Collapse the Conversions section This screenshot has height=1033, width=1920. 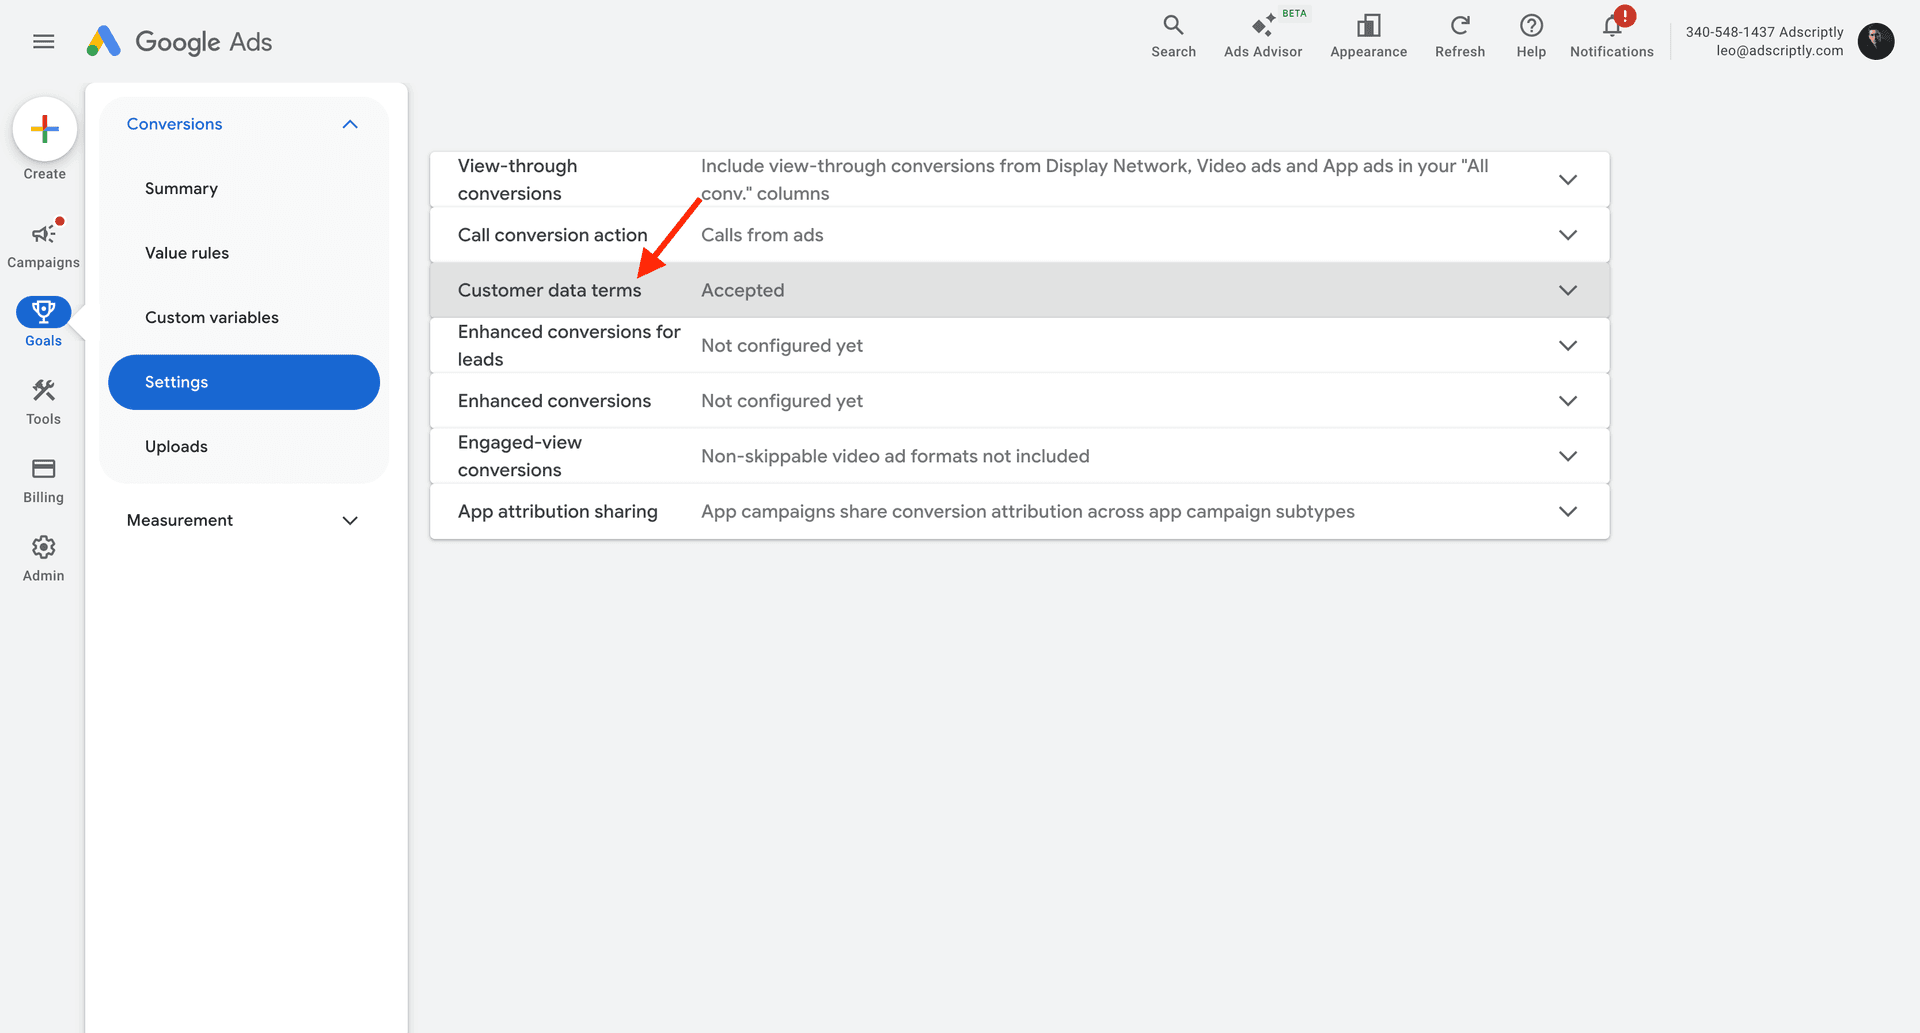coord(349,123)
